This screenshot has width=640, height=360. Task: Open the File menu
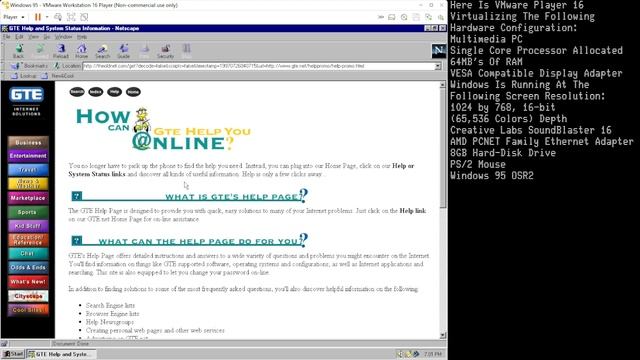pos(6,37)
